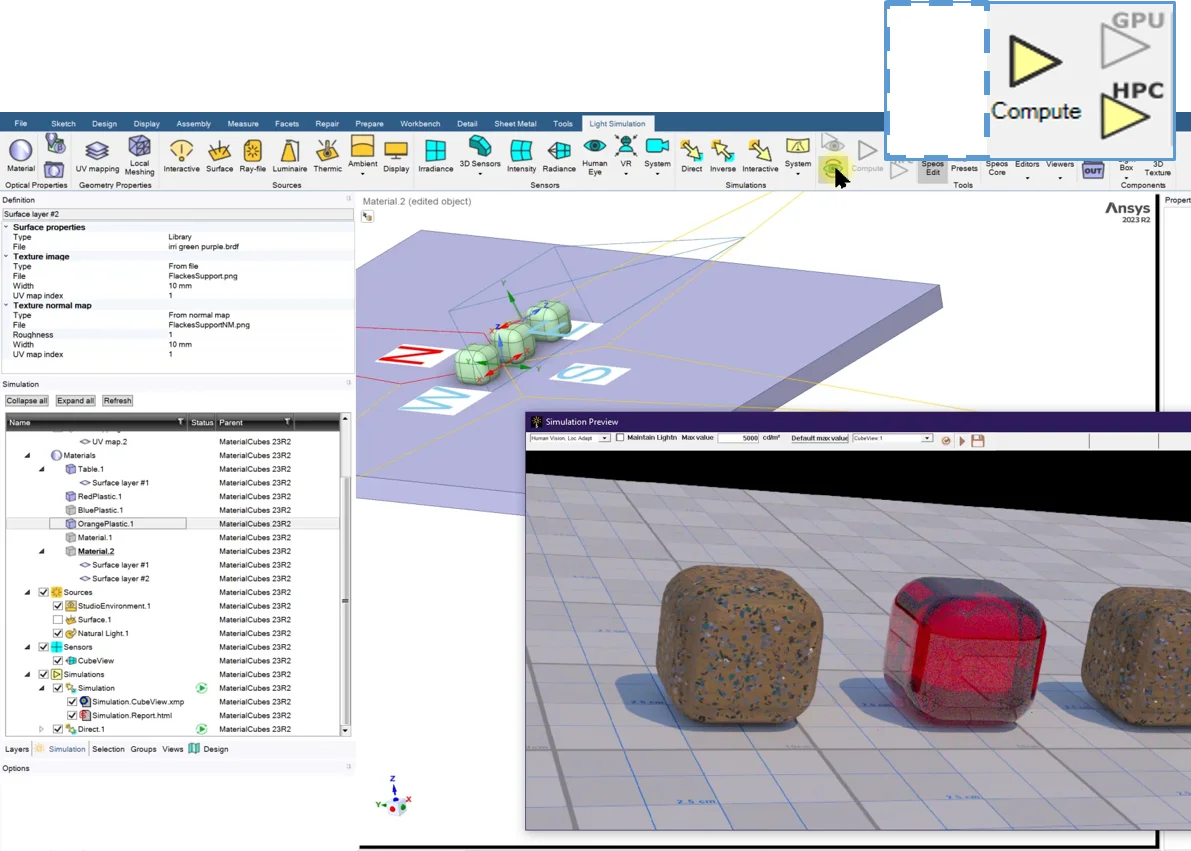Open the Assembly ribbon tab
Screen dimensions: 1191x851
coord(194,123)
